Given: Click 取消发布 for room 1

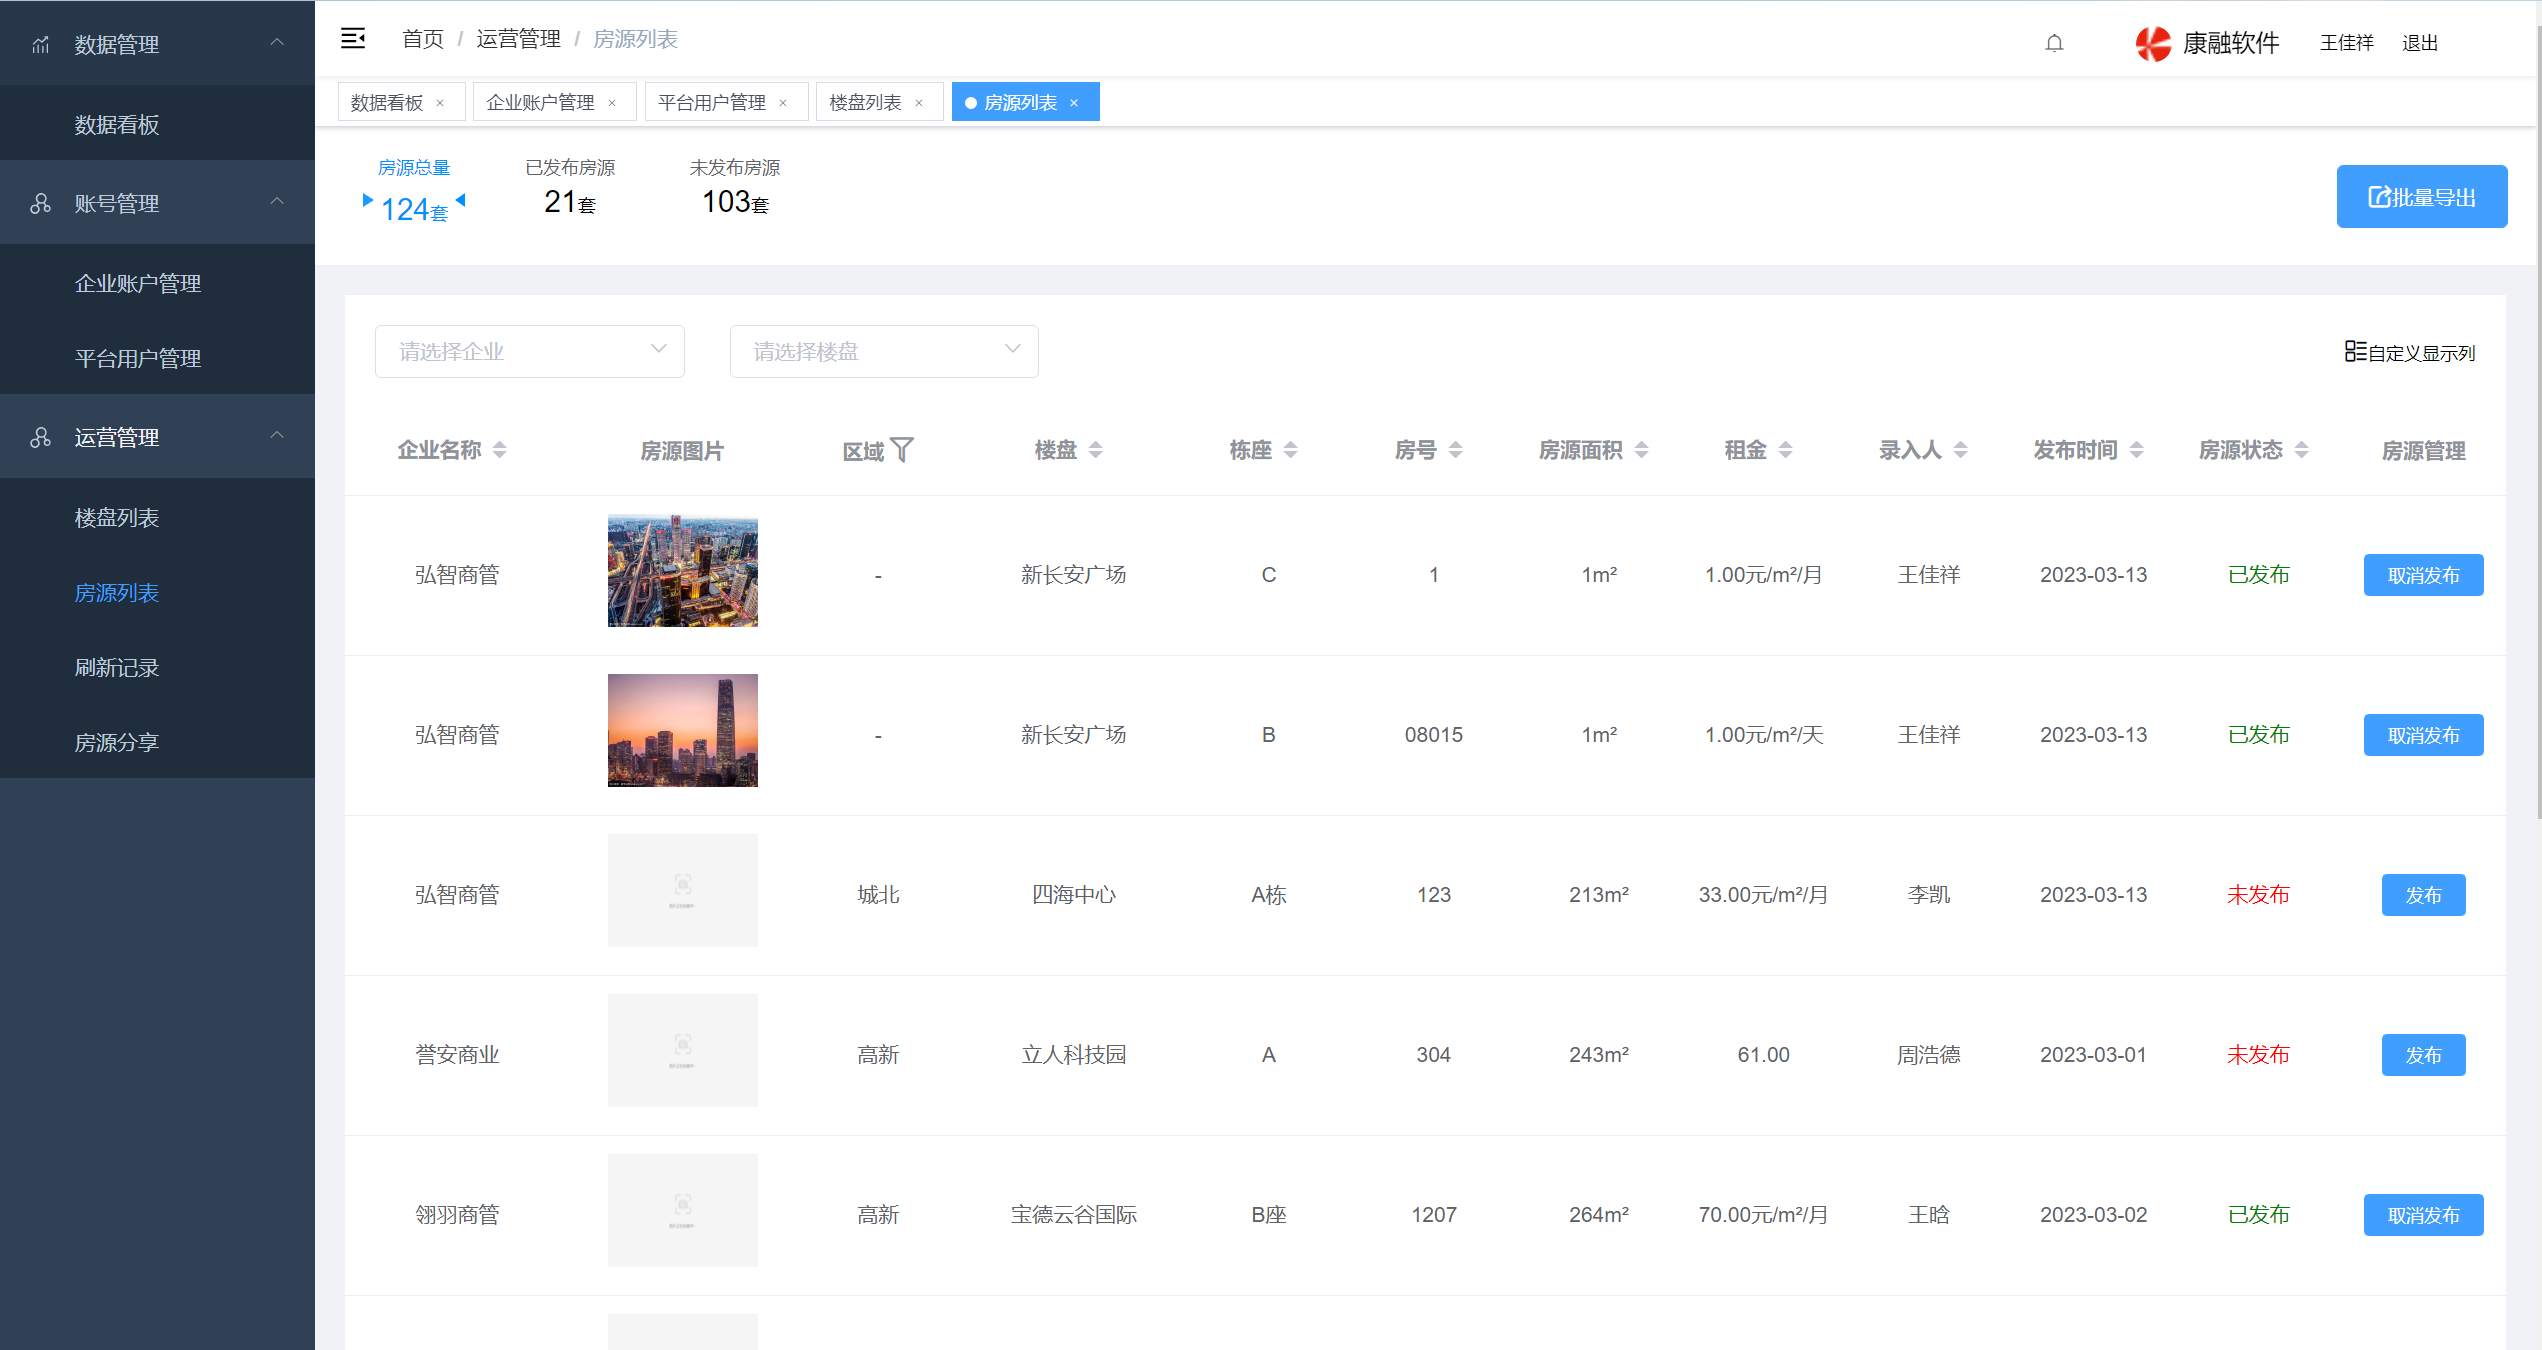Looking at the screenshot, I should pos(2423,575).
